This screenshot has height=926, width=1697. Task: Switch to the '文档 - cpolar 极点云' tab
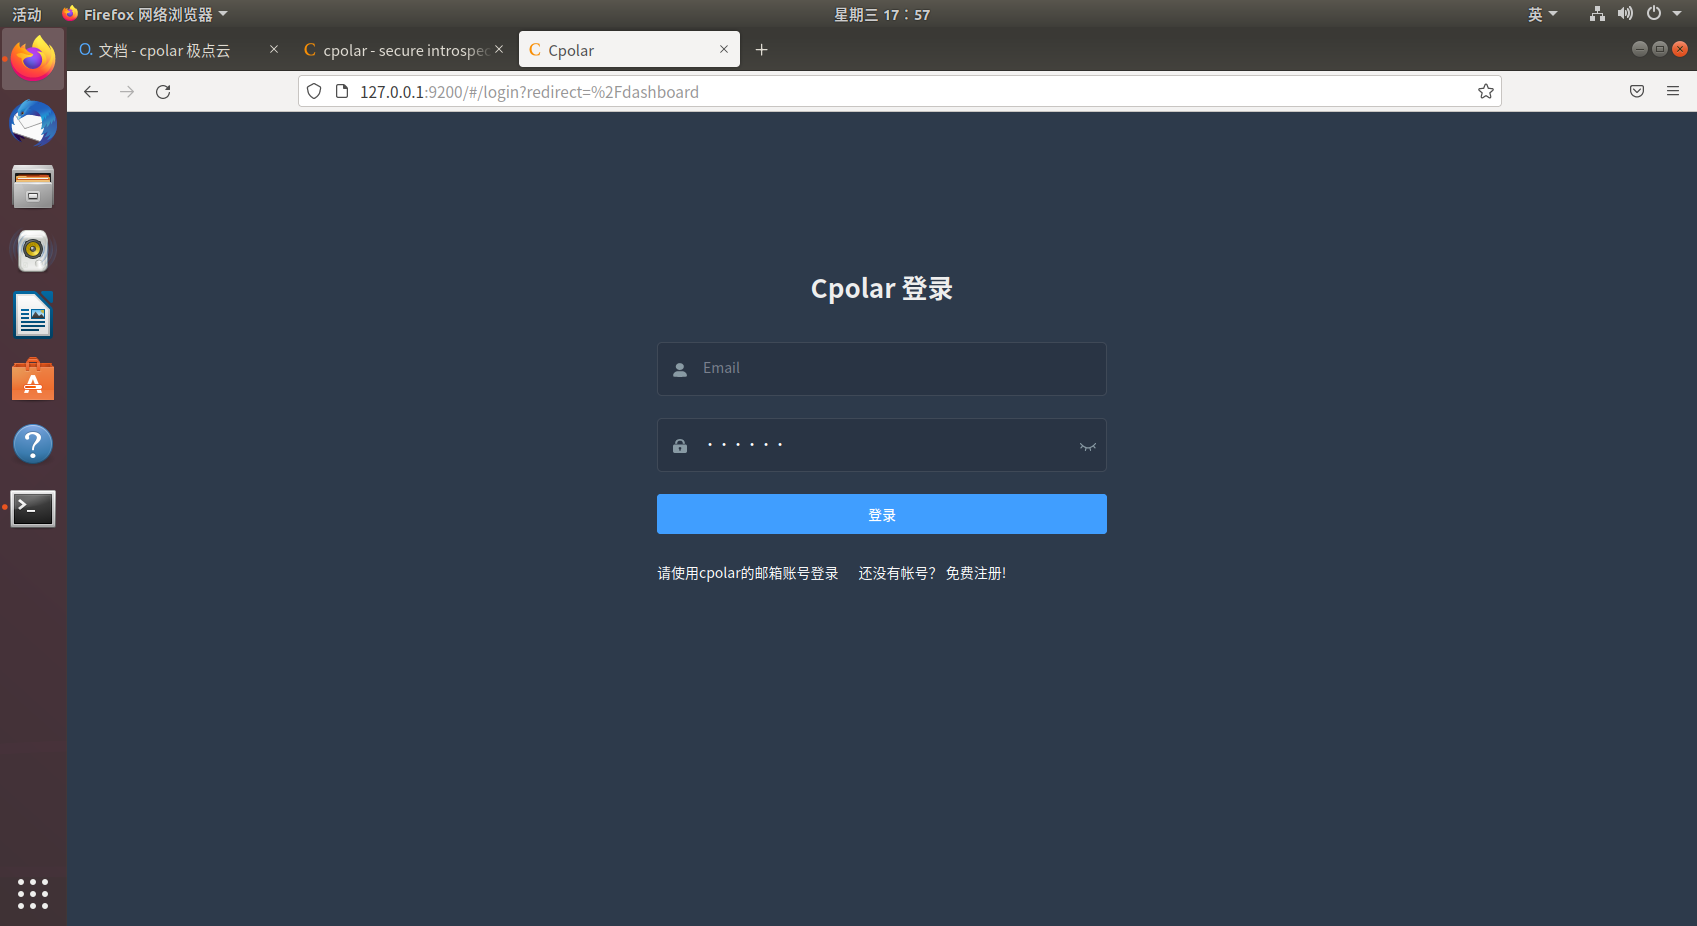[x=179, y=50]
